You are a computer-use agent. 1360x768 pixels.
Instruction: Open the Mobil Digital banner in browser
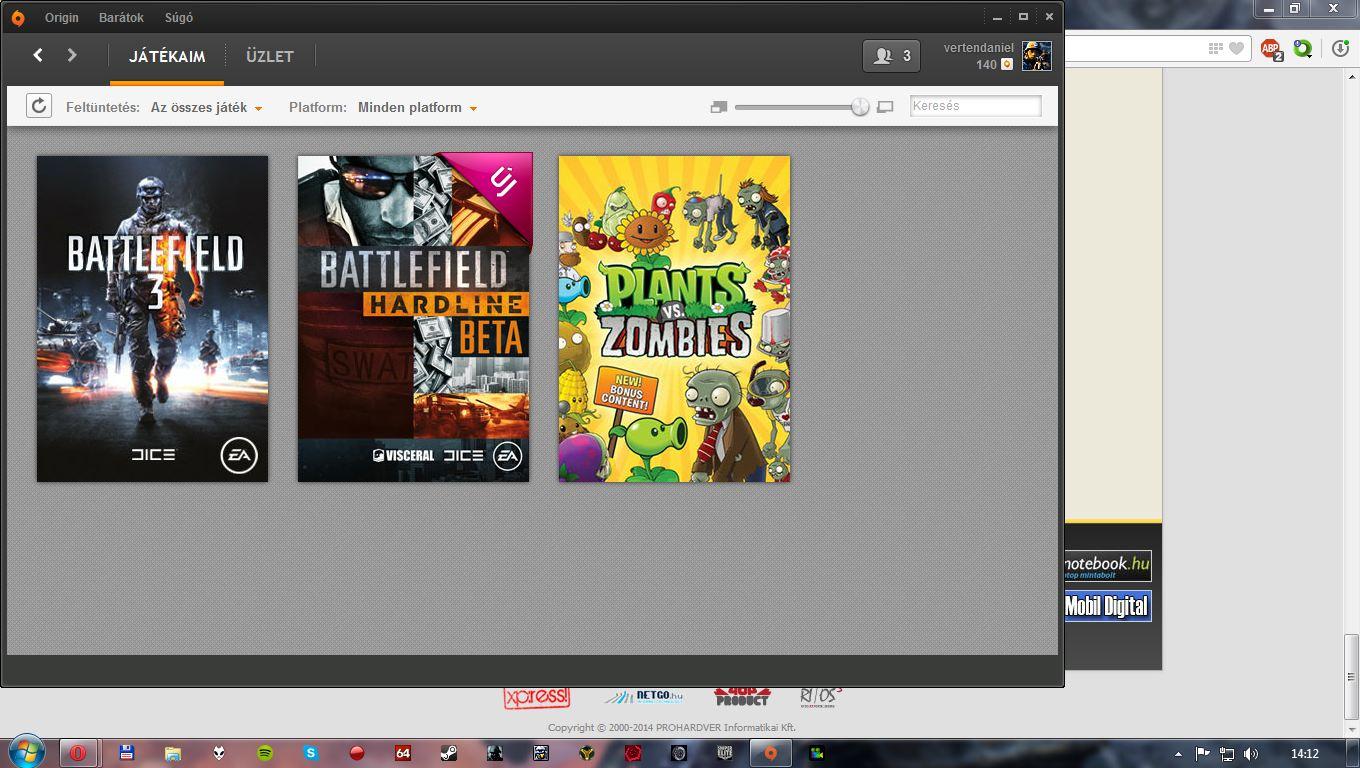click(1108, 606)
